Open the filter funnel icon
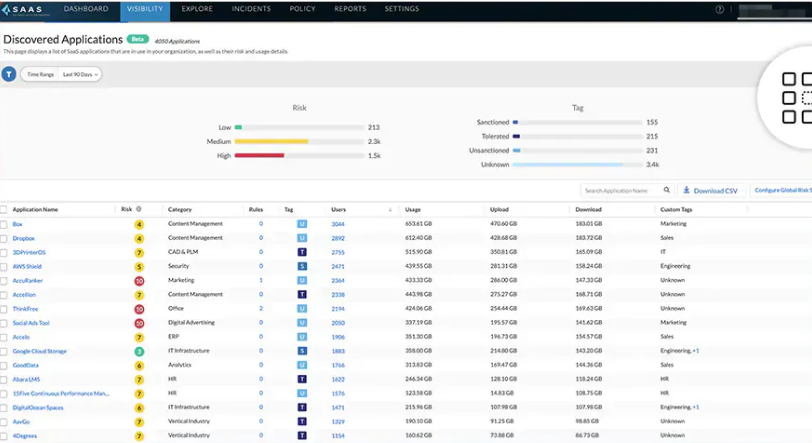 pyautogui.click(x=9, y=74)
